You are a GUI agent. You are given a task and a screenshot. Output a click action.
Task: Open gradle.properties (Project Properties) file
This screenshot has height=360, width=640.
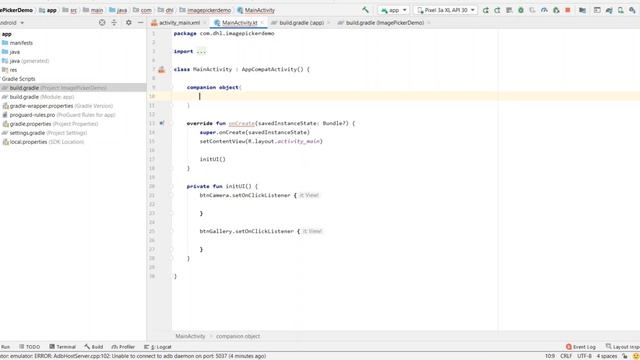50,124
